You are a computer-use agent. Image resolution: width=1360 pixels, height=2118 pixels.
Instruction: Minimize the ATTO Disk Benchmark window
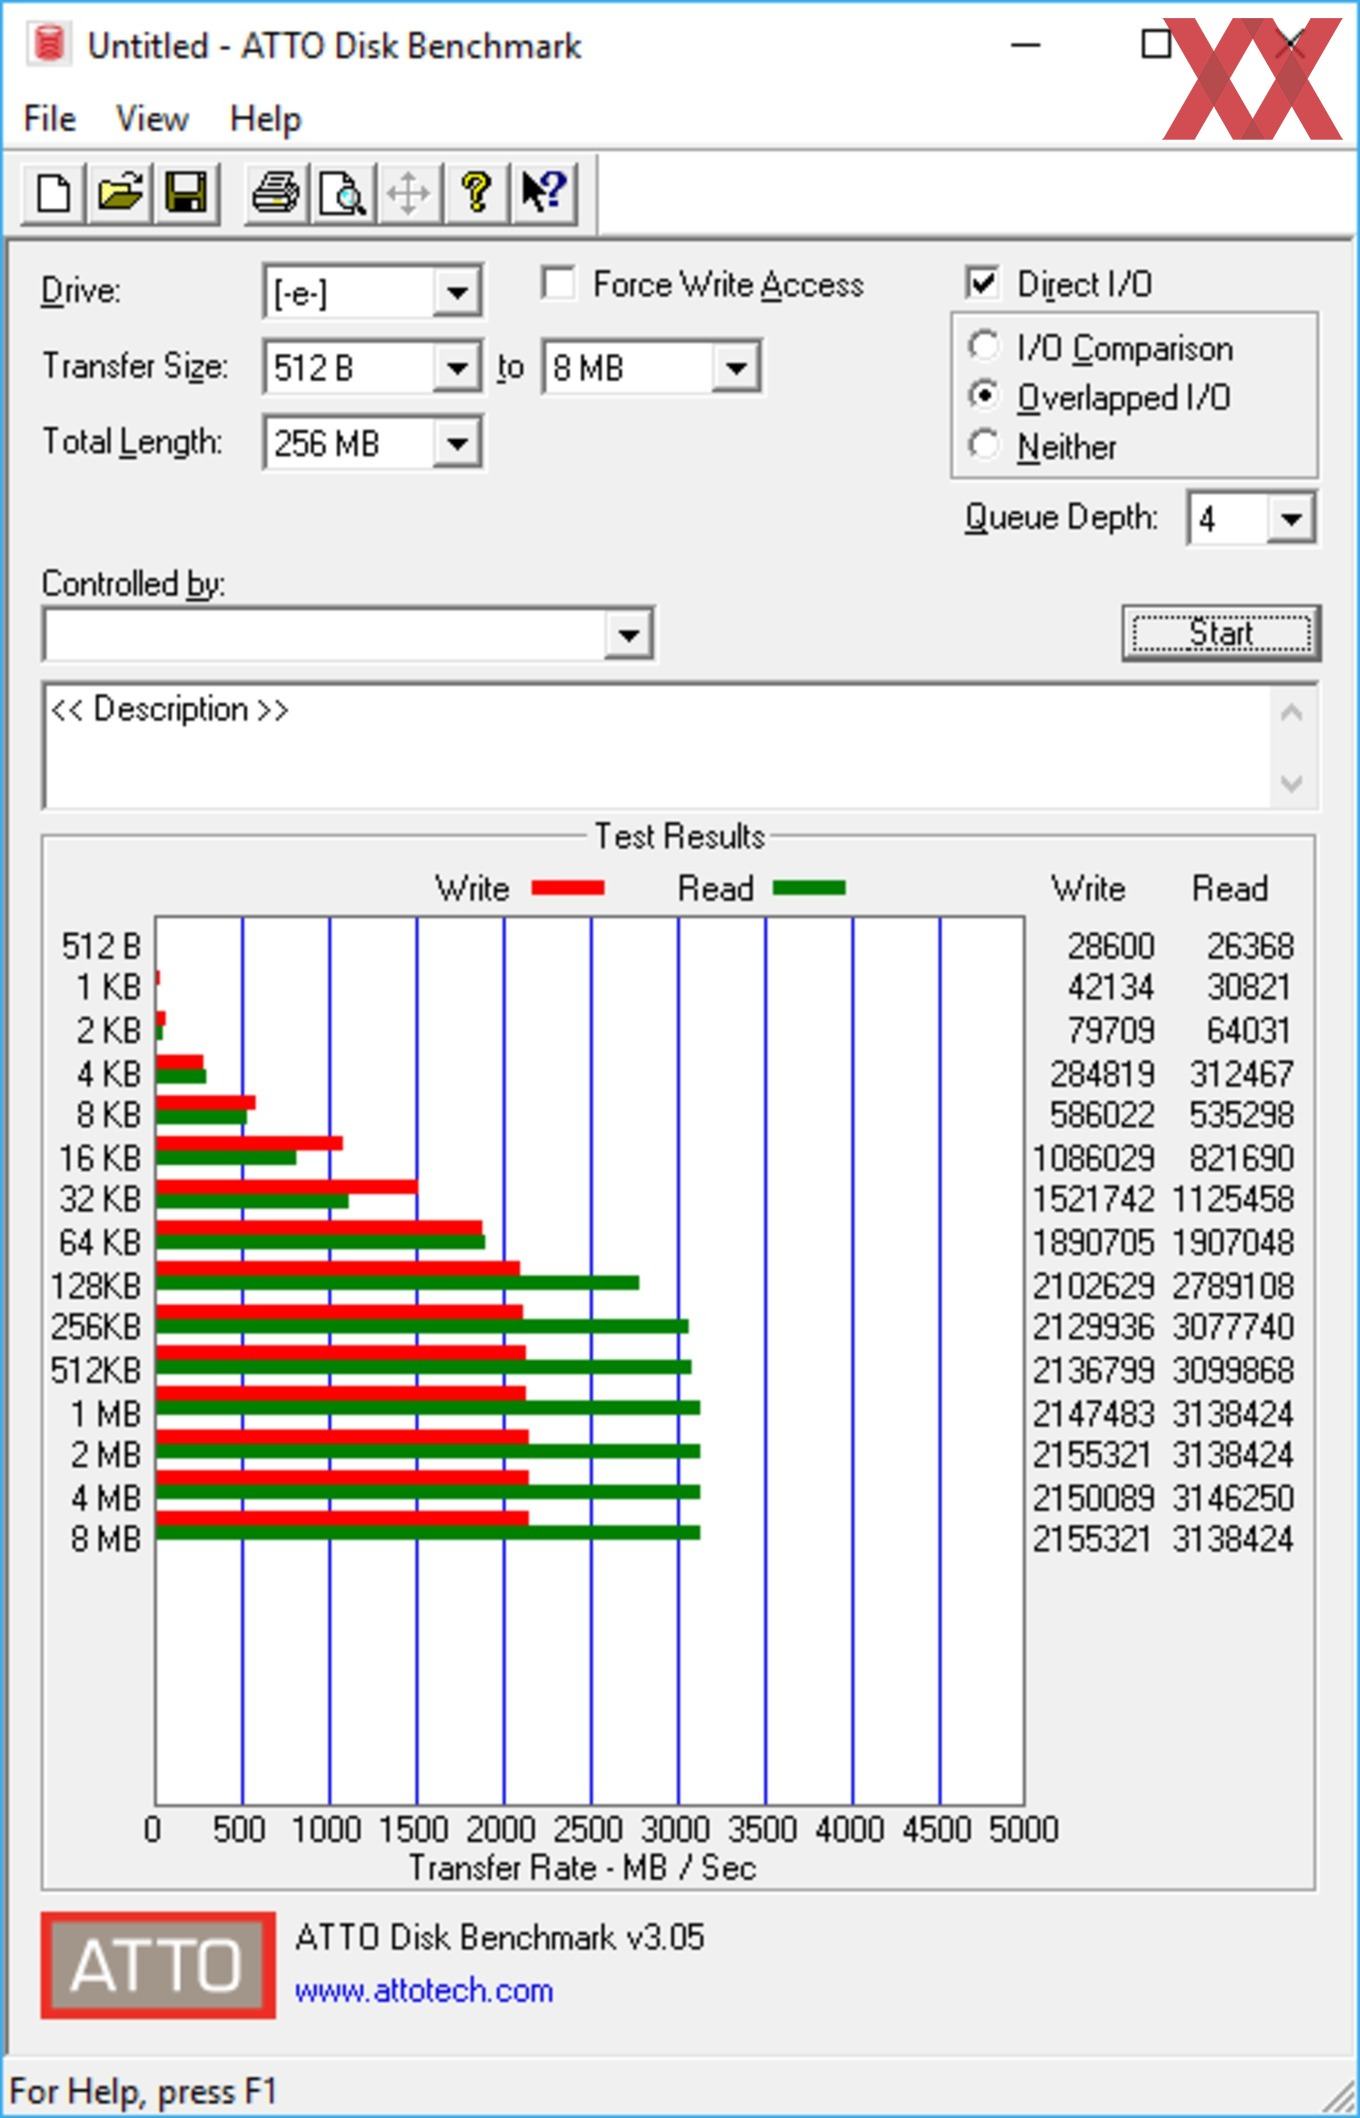click(x=1026, y=45)
